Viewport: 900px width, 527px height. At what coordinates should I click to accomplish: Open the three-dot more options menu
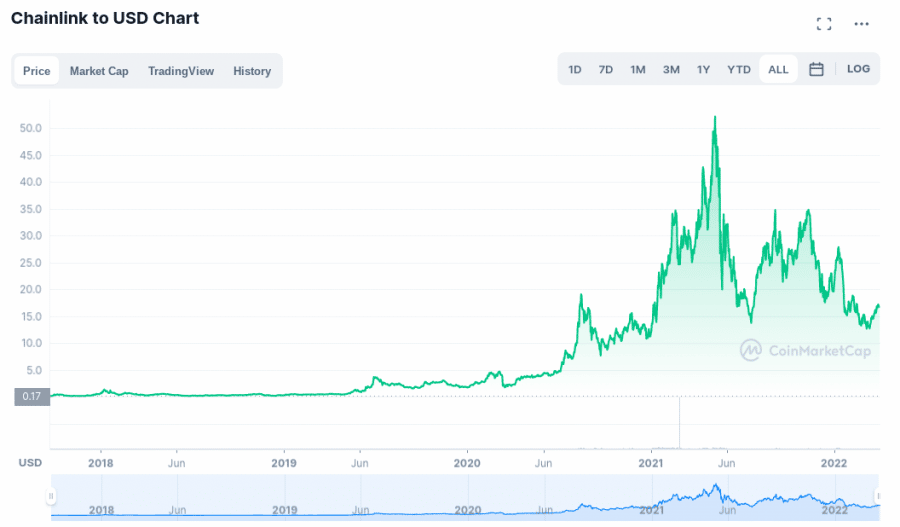[x=861, y=24]
